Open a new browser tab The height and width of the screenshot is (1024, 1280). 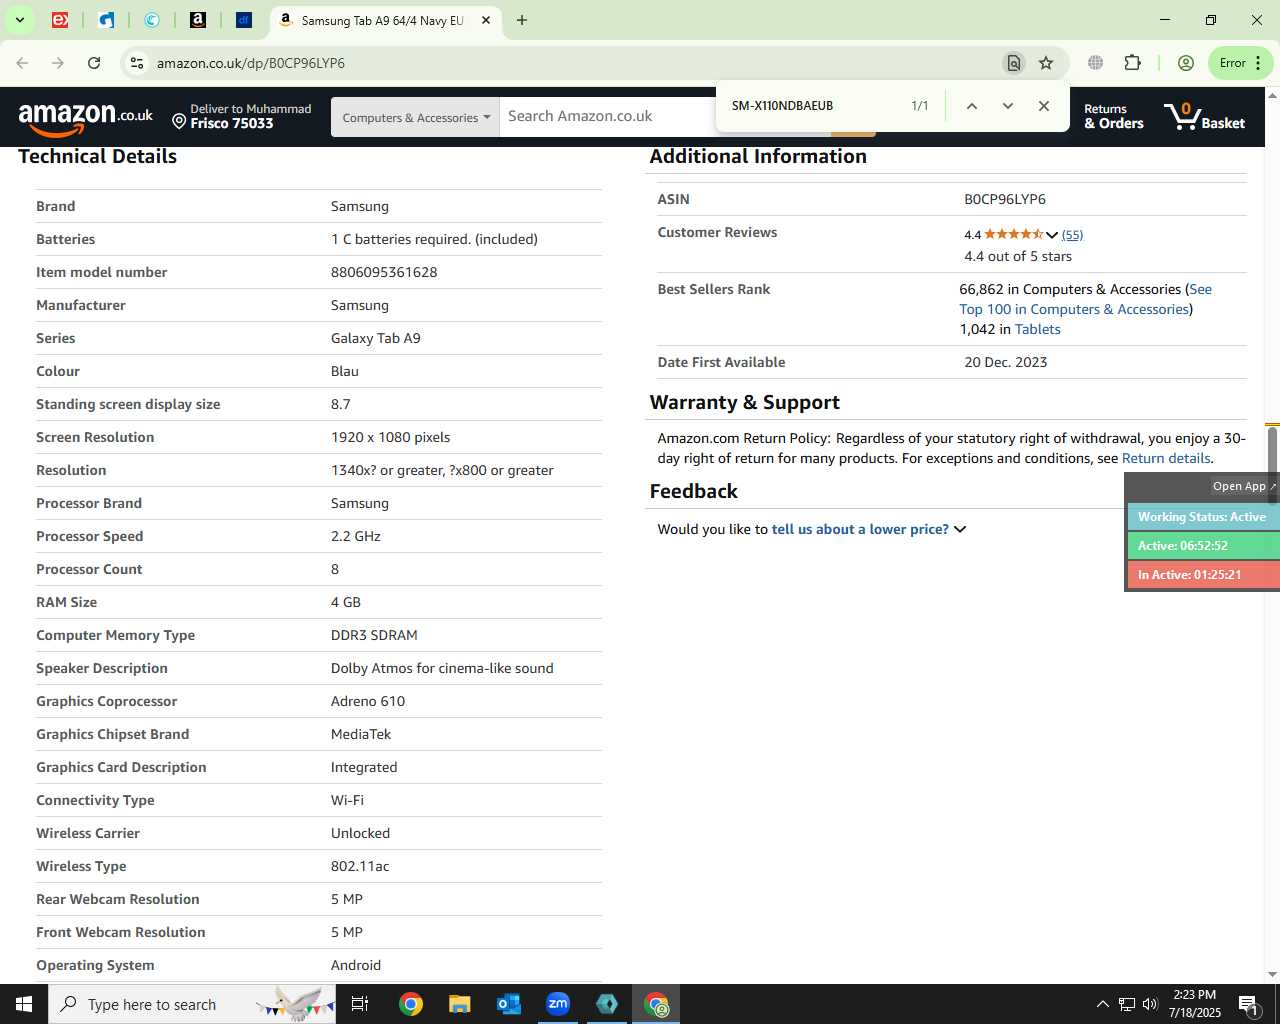tap(522, 20)
